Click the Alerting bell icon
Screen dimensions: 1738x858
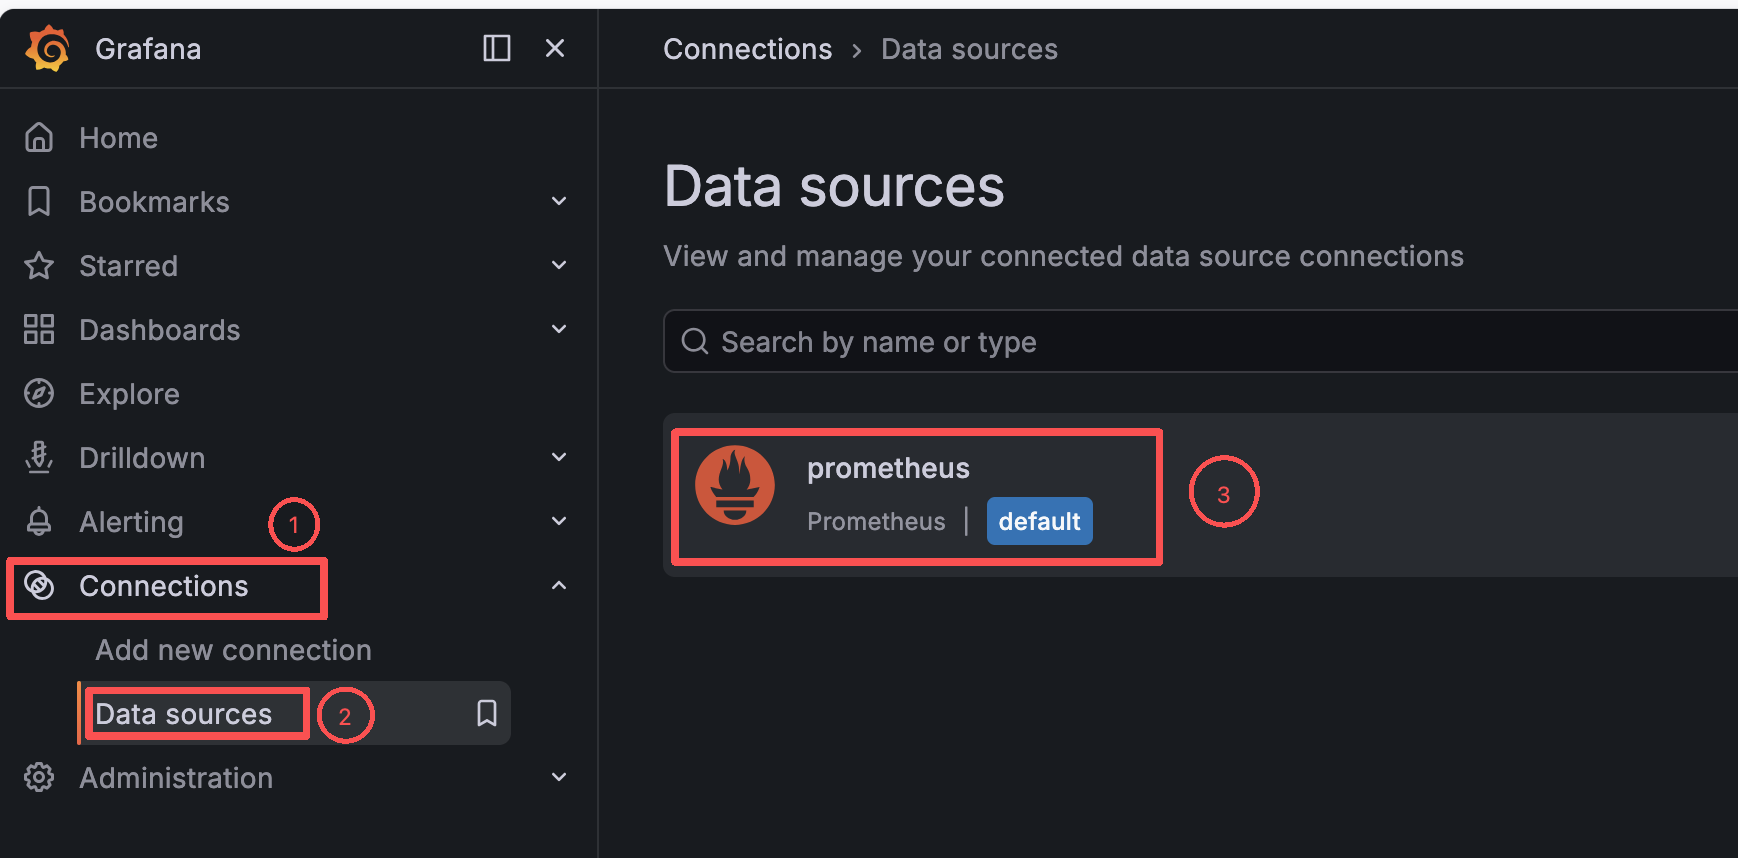[39, 521]
